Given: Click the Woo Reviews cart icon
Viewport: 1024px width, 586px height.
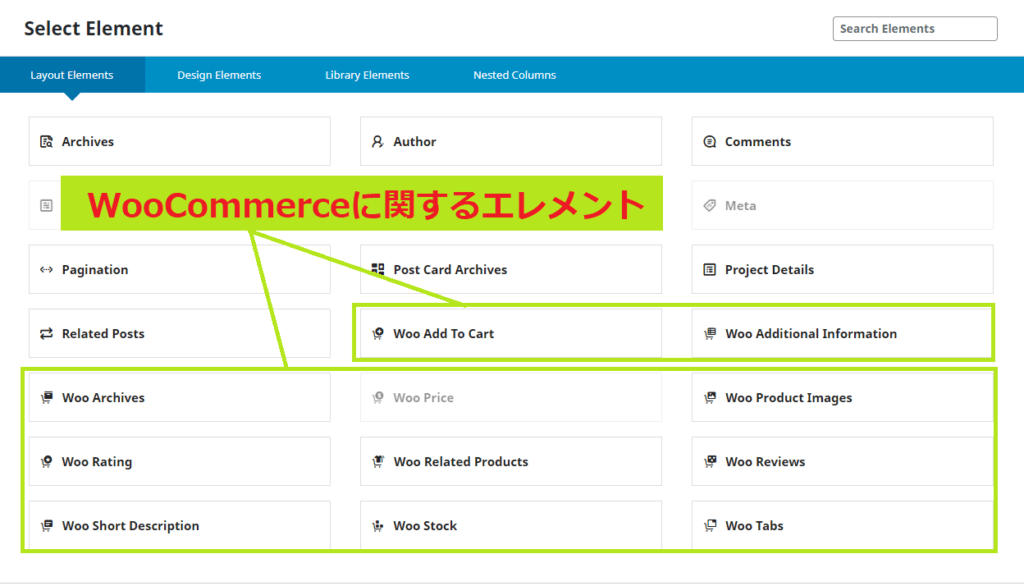Looking at the screenshot, I should point(709,462).
